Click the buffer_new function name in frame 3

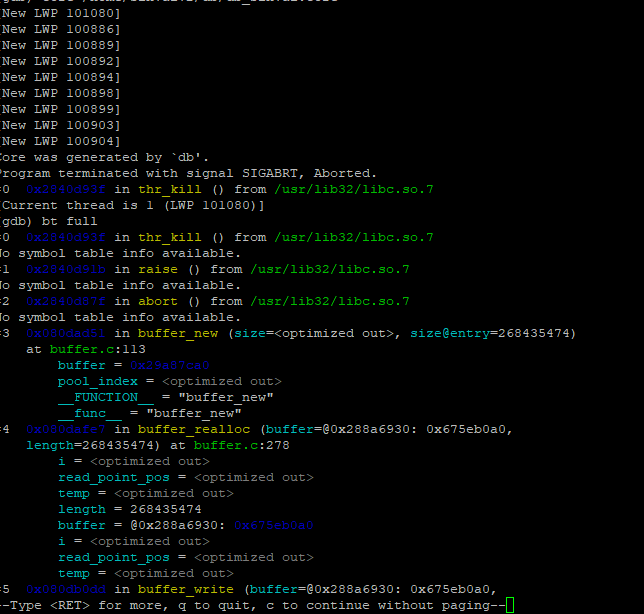[x=178, y=333]
